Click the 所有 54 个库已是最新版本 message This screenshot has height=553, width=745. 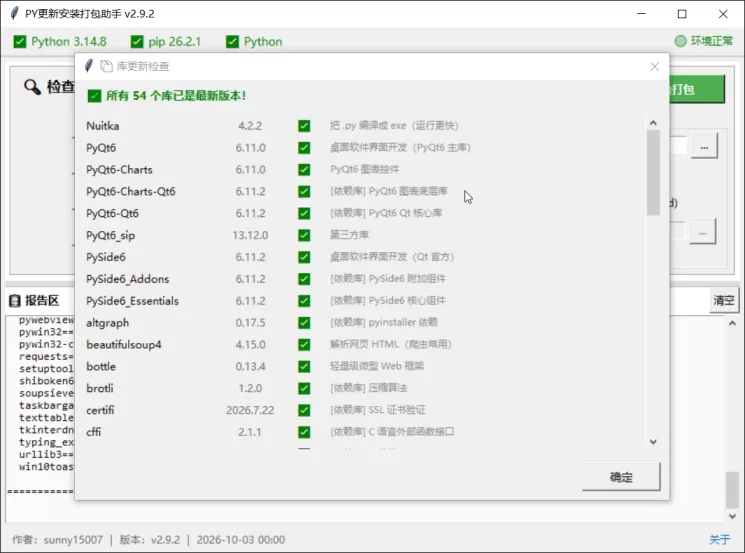coord(176,96)
